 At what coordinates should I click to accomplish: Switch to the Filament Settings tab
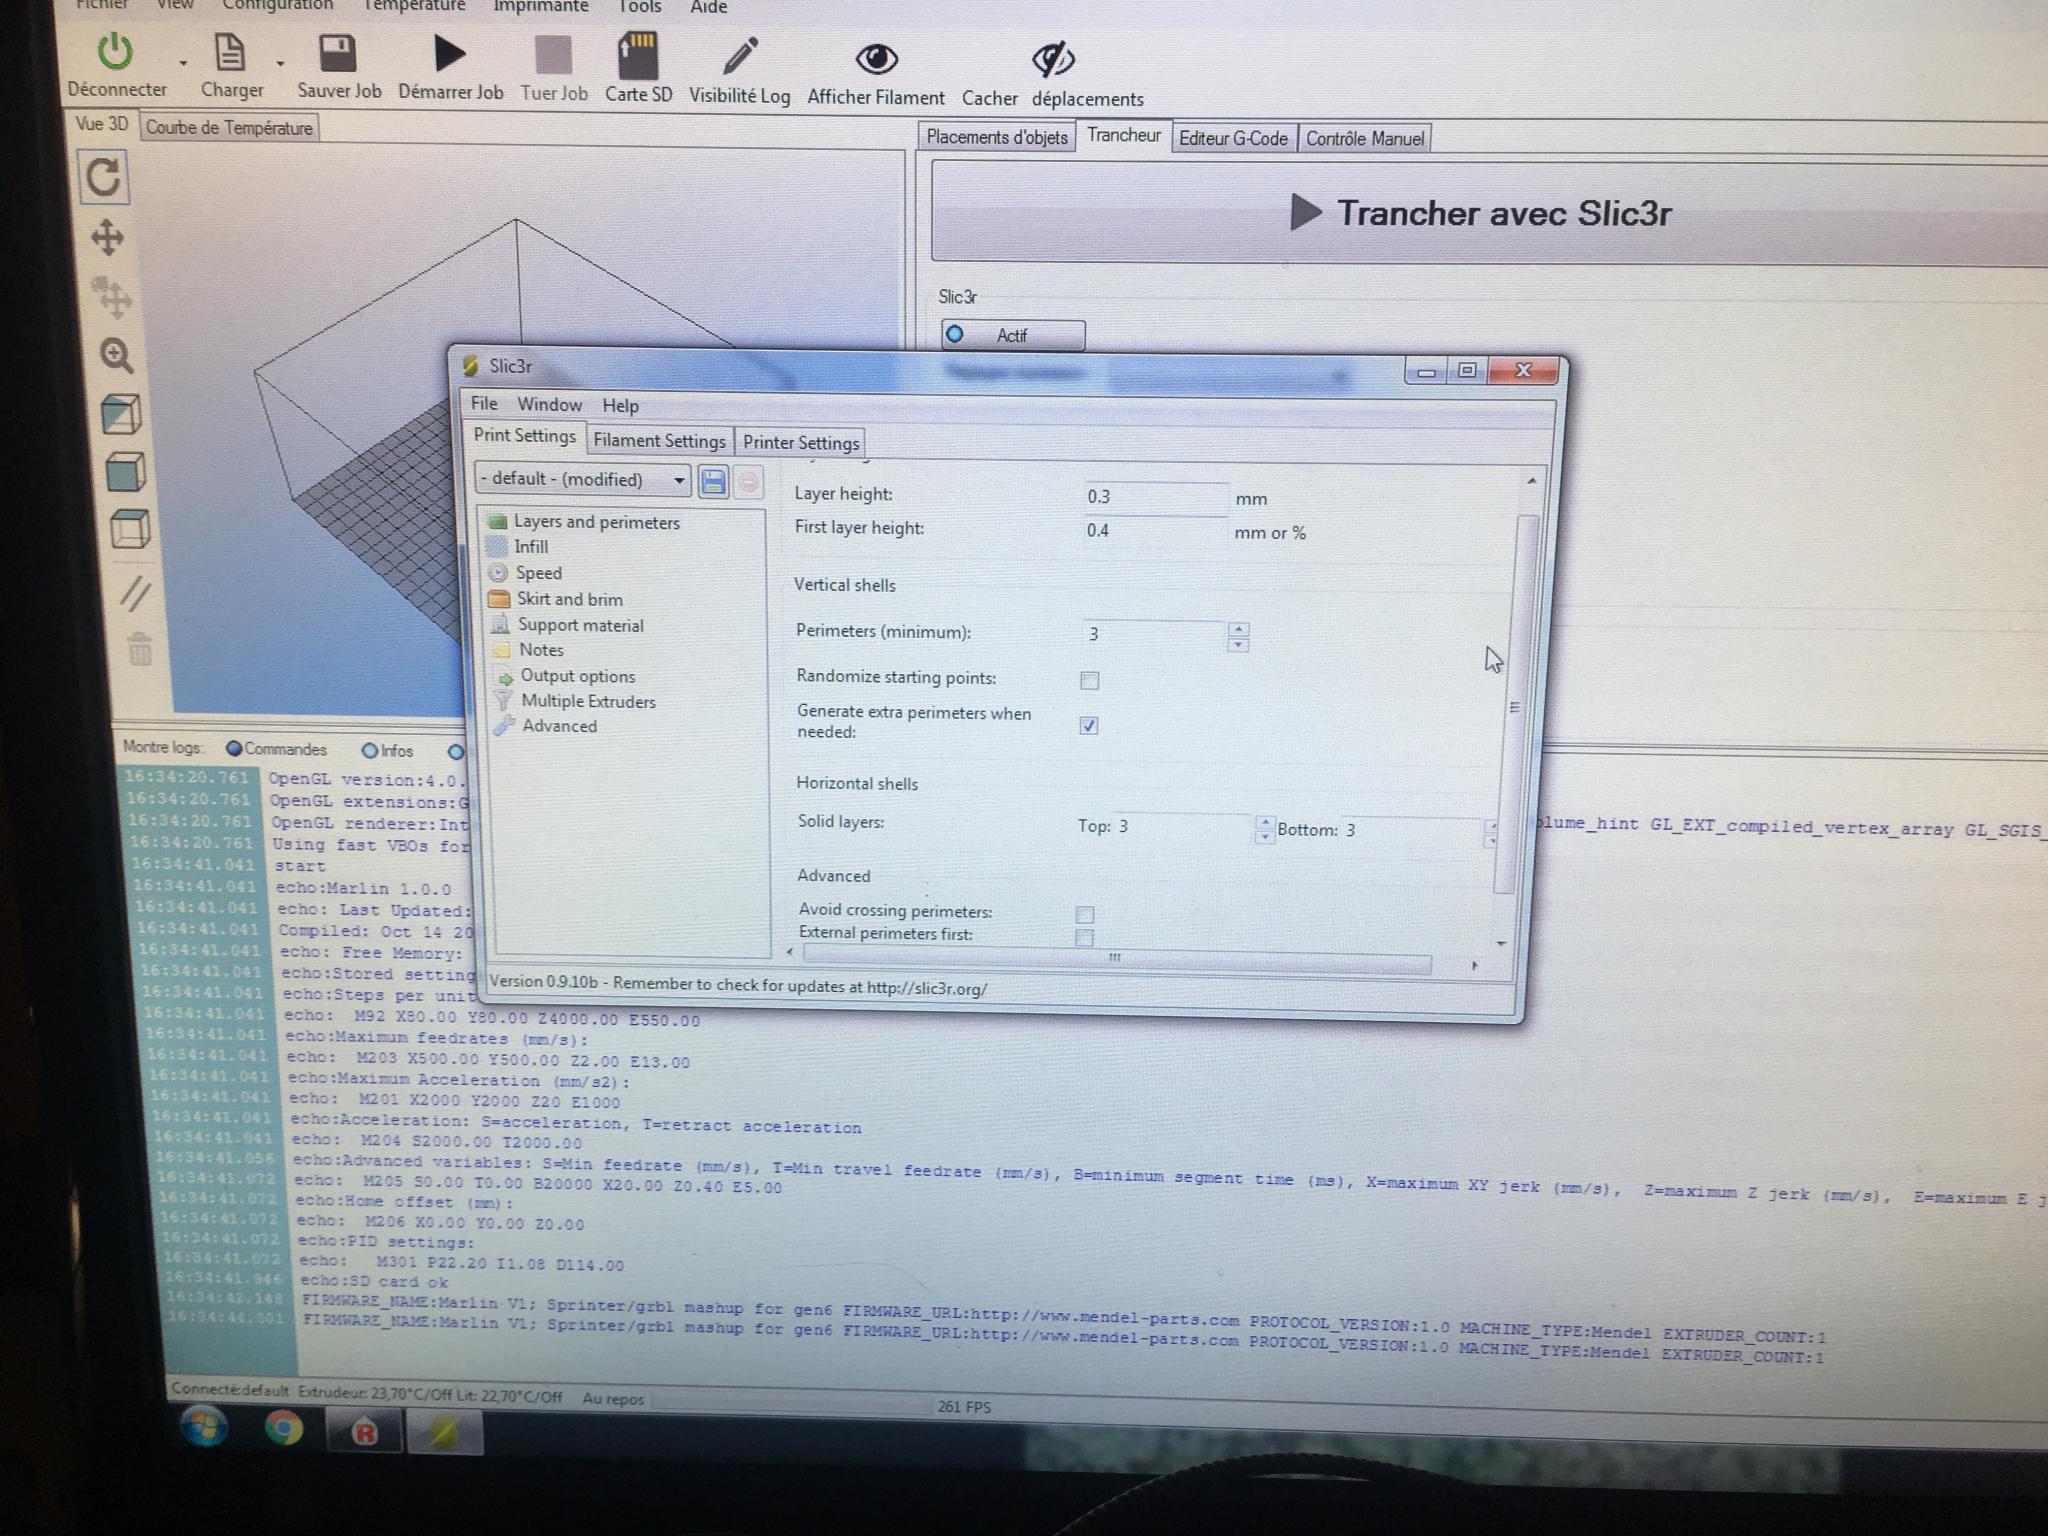tap(659, 441)
